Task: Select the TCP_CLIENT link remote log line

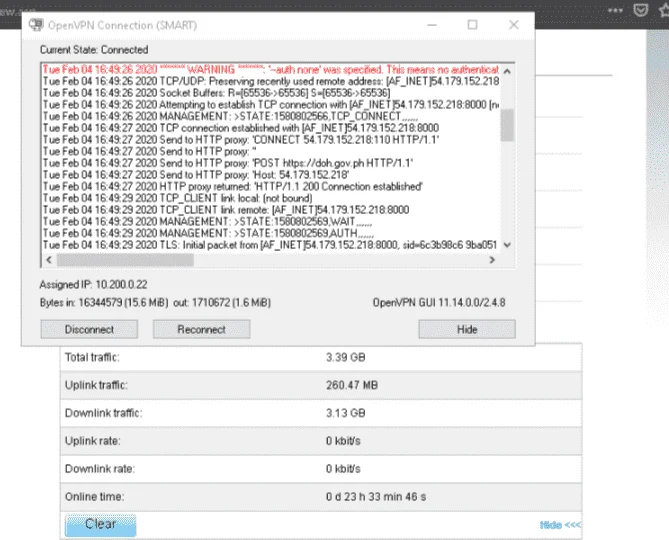Action: click(226, 210)
